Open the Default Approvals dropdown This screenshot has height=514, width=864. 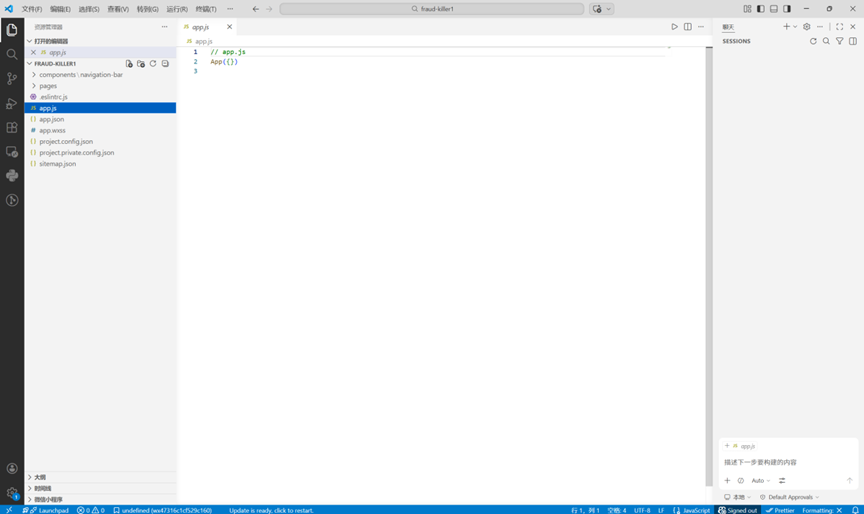coord(789,497)
